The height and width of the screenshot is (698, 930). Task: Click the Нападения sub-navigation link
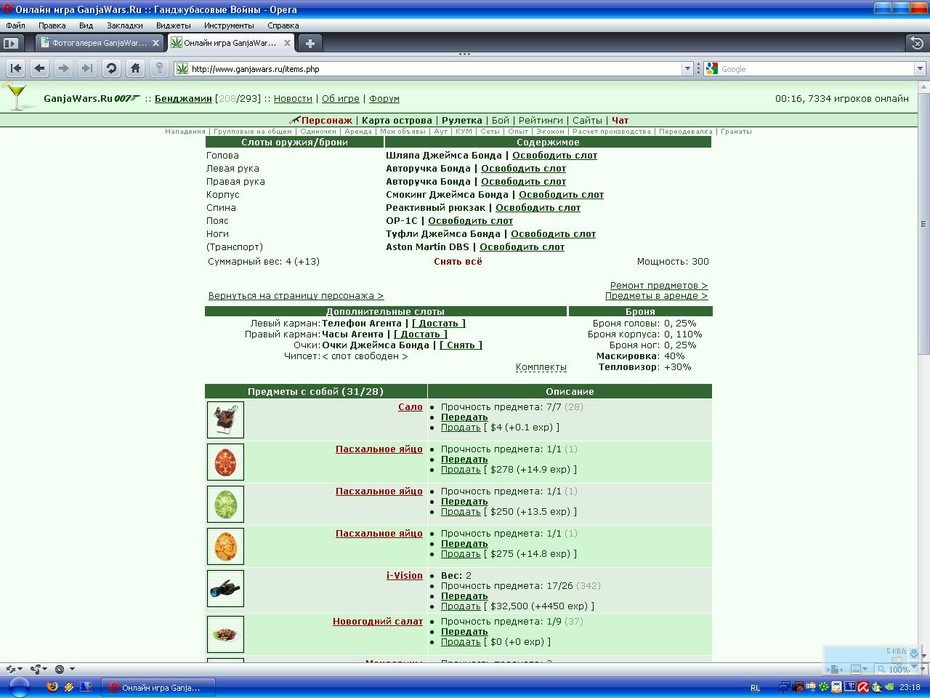[185, 132]
